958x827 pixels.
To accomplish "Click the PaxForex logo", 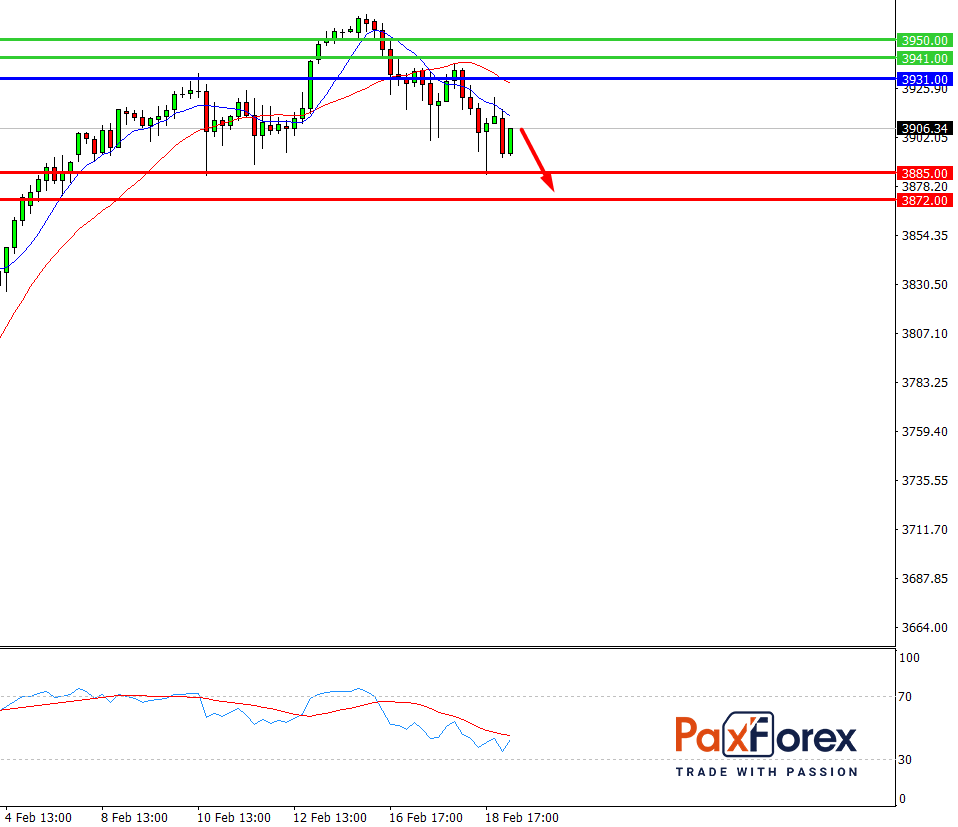I will pyautogui.click(x=766, y=739).
